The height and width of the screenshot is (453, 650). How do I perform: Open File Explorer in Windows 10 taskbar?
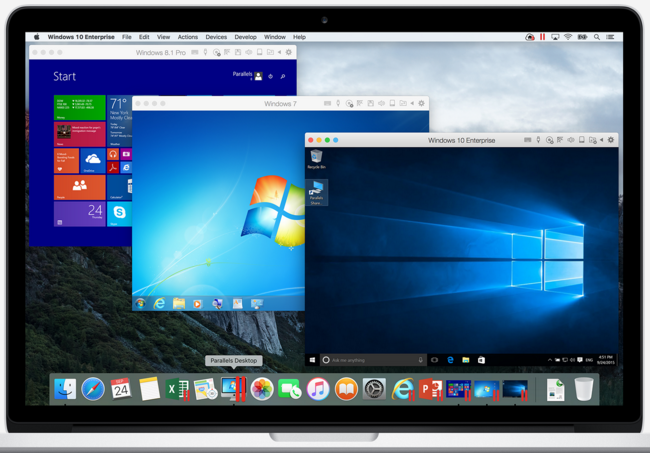(466, 360)
